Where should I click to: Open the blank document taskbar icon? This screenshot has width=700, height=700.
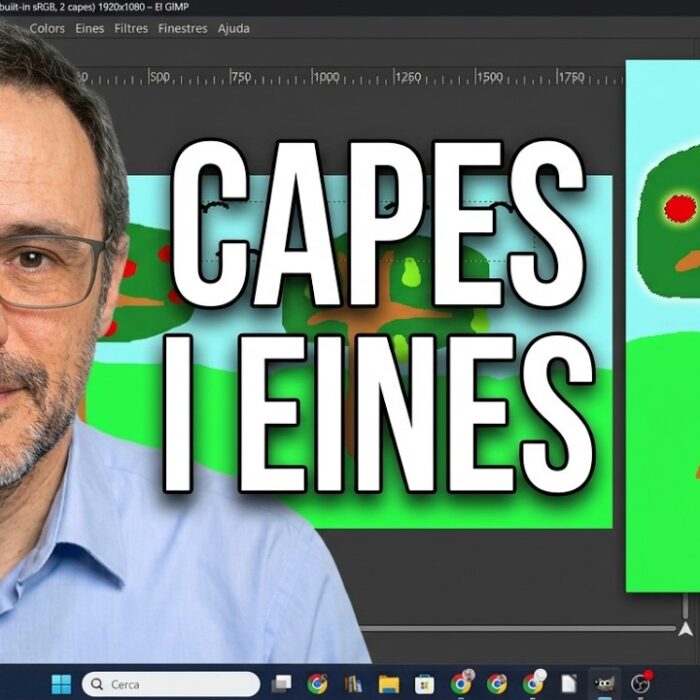tap(569, 684)
